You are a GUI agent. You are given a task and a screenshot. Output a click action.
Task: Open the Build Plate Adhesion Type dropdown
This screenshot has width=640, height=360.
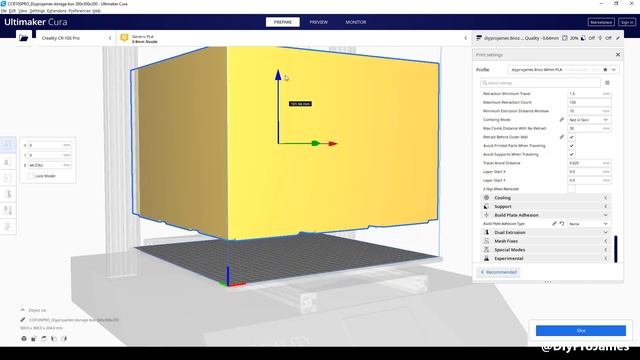(x=589, y=224)
